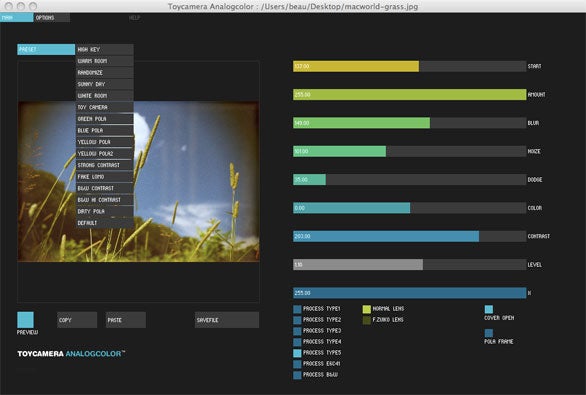Click the Blur slider bar

click(x=410, y=123)
